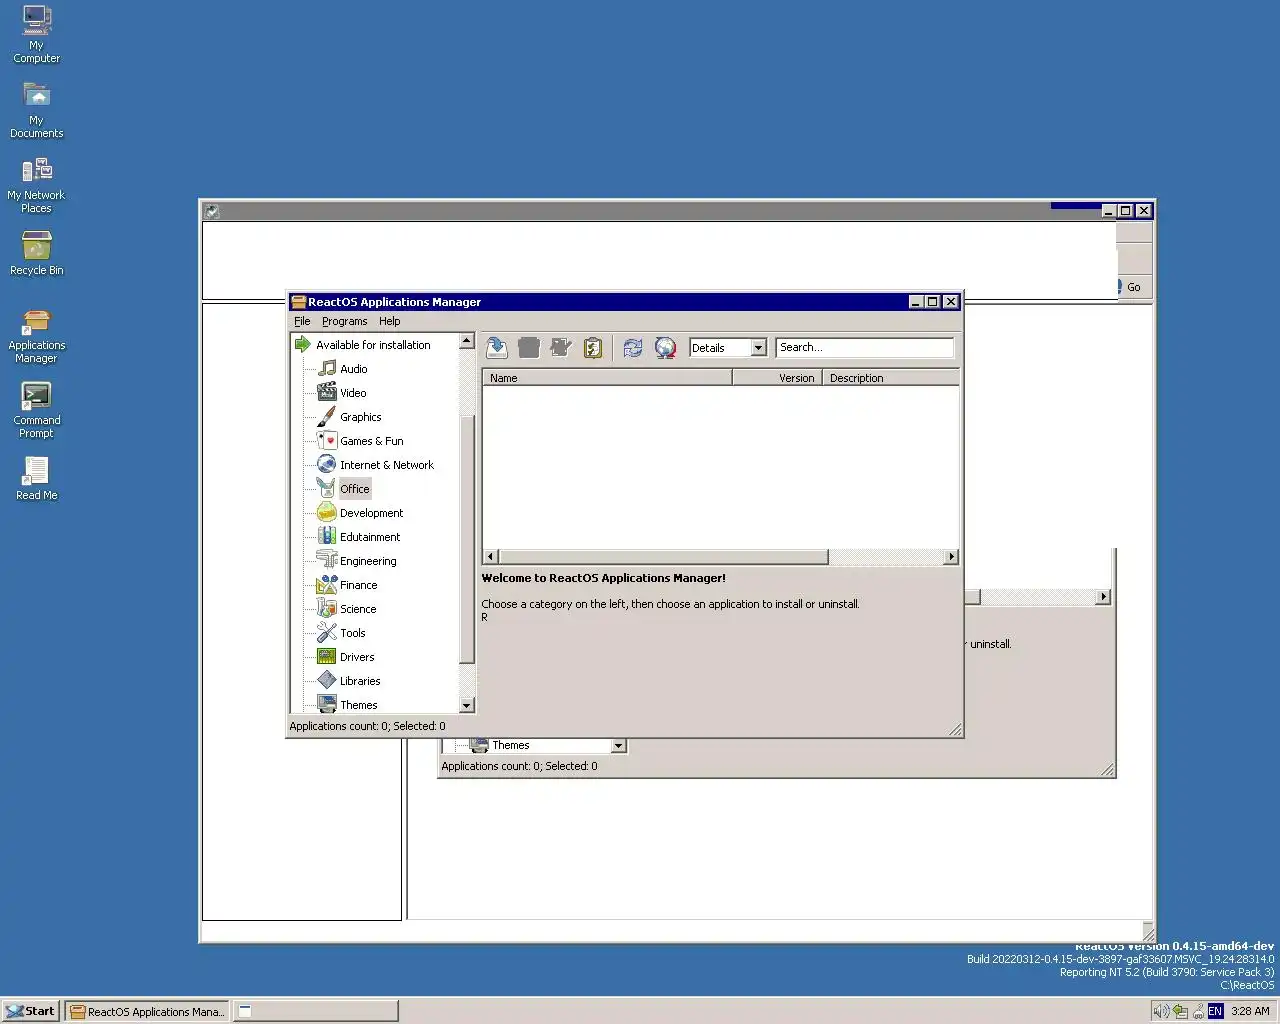The height and width of the screenshot is (1024, 1280).
Task: Open the Command Prompt desktop icon
Action: pos(37,411)
